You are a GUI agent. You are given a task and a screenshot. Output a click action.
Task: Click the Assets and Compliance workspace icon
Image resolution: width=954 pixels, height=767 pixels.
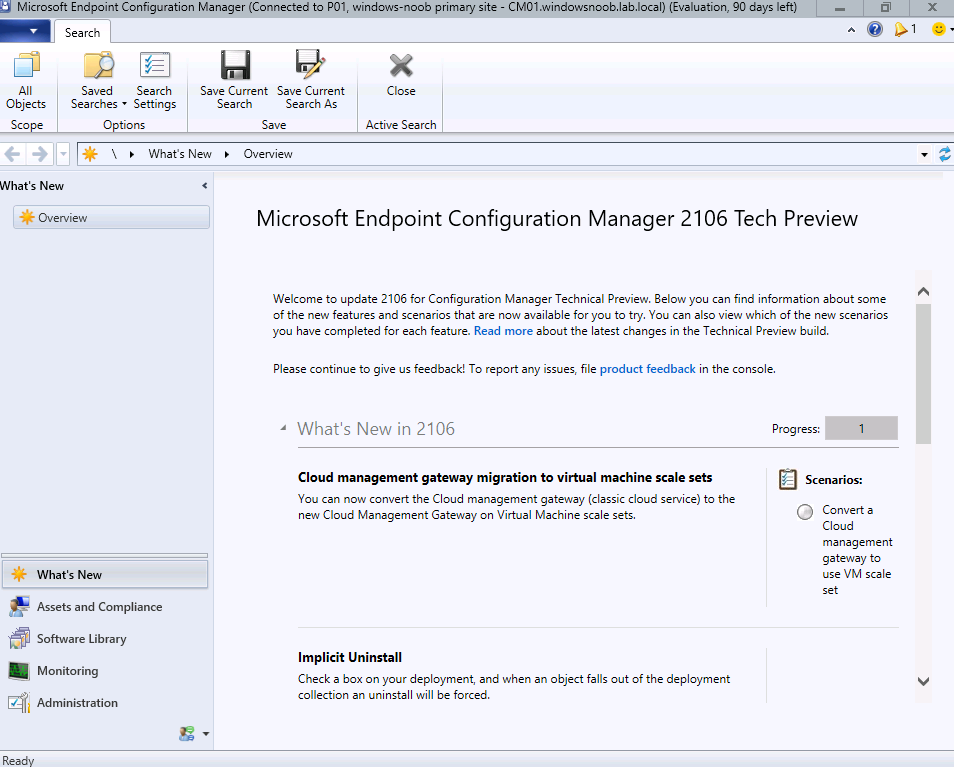click(x=19, y=606)
